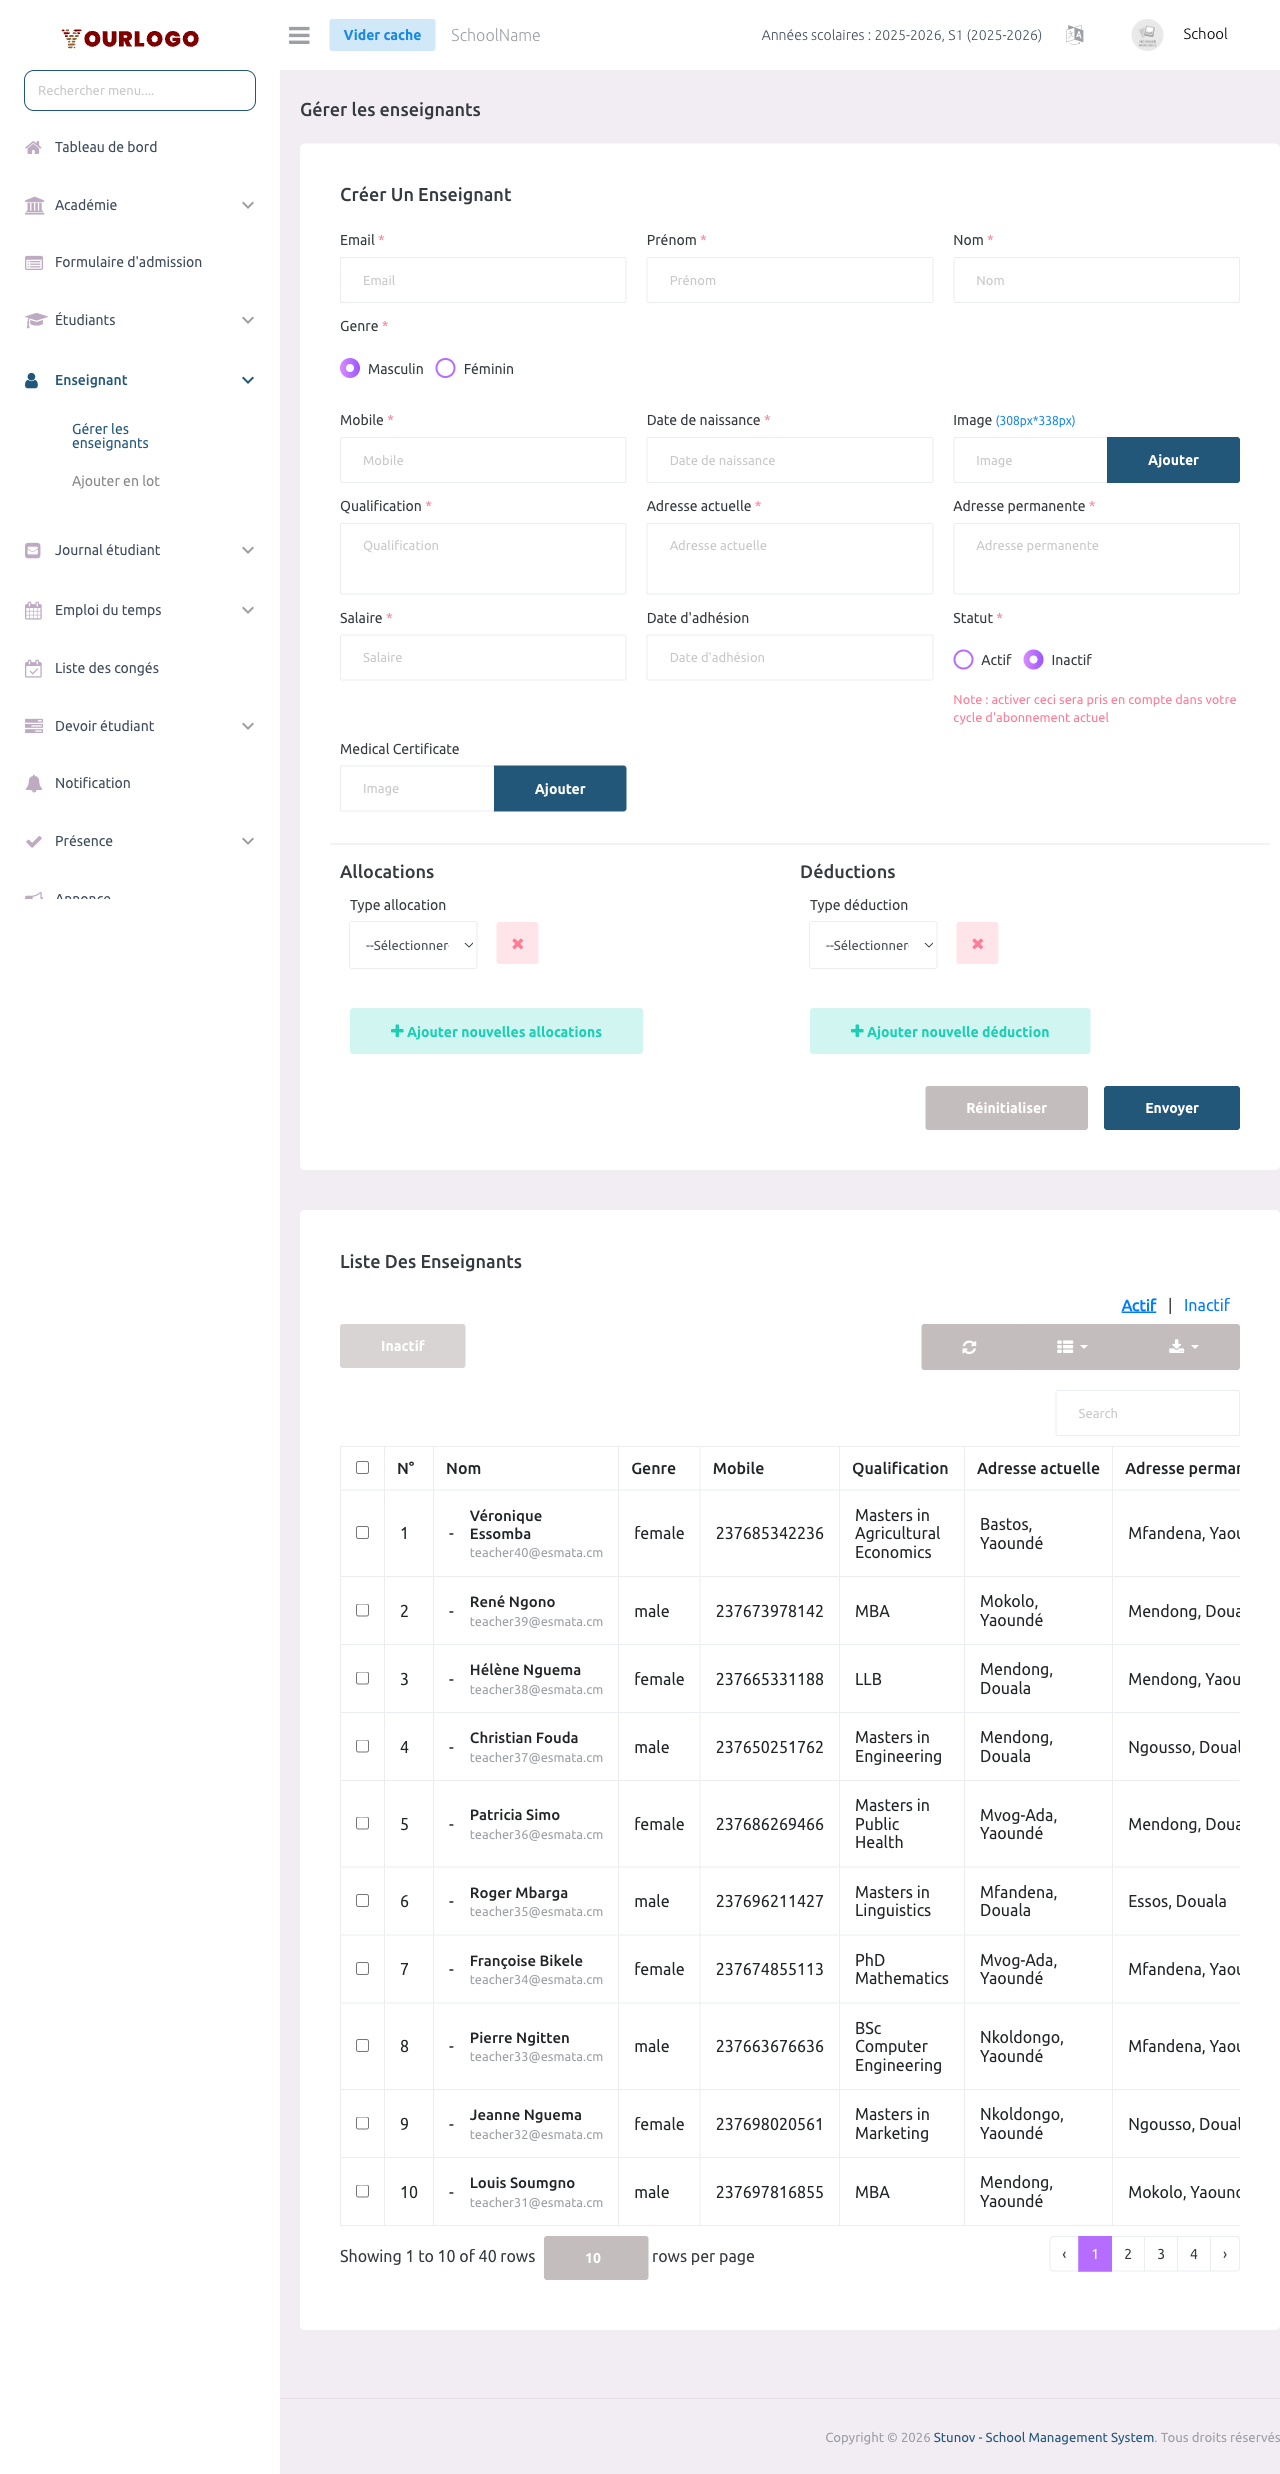Click the language translation icon in header

point(1075,35)
